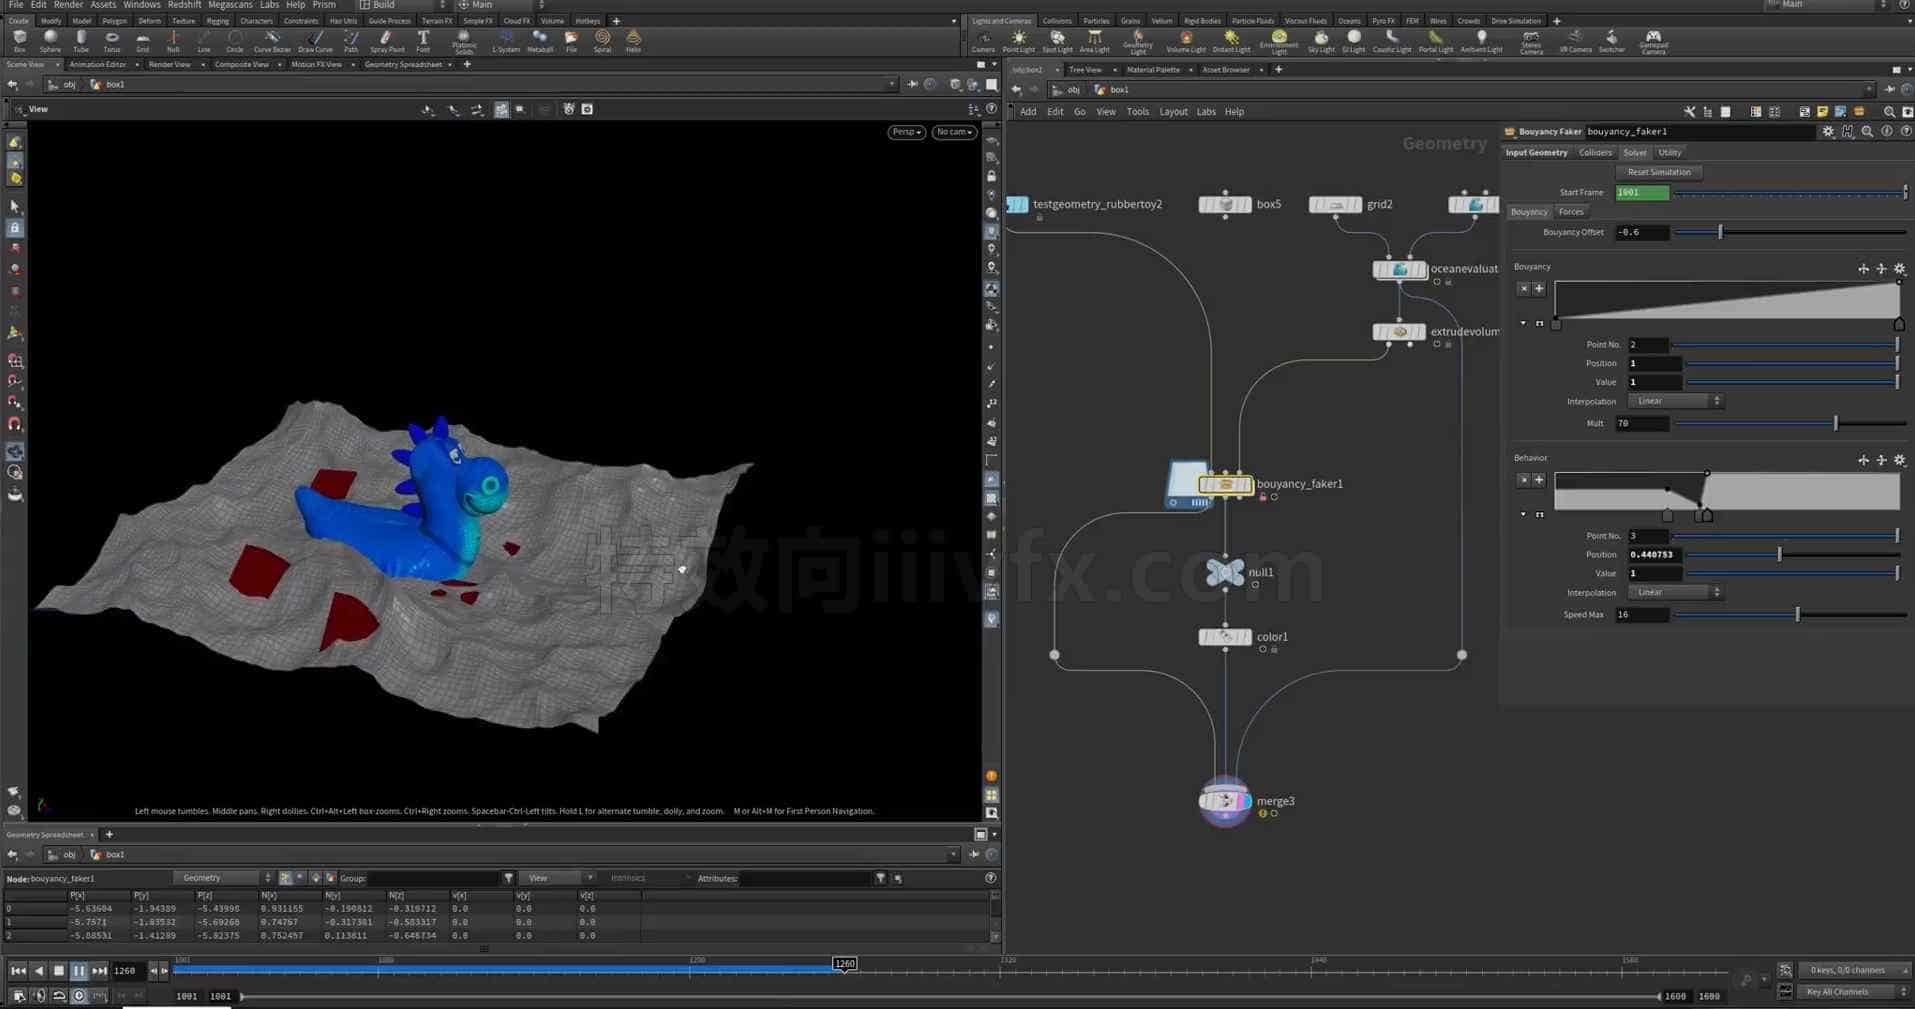This screenshot has width=1915, height=1009.
Task: Toggle the flag beside the color1 node
Action: tap(1263, 650)
